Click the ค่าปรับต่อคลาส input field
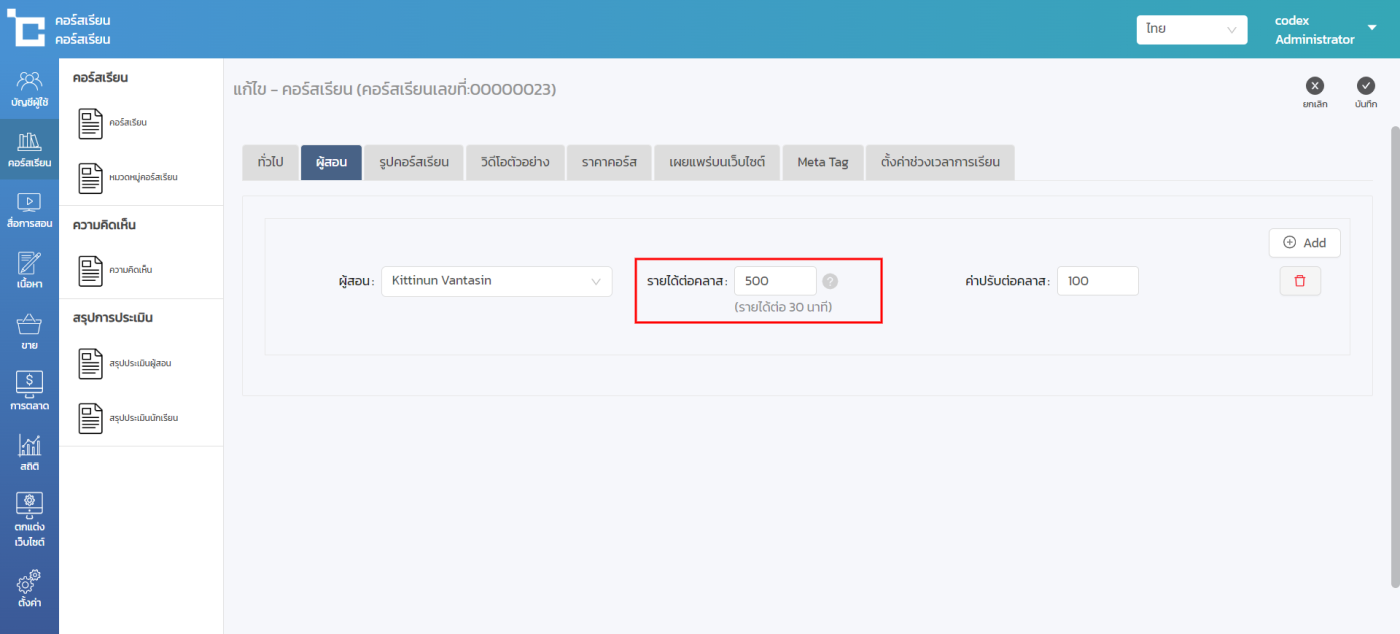Screen dimensions: 1400x634 tap(1097, 281)
